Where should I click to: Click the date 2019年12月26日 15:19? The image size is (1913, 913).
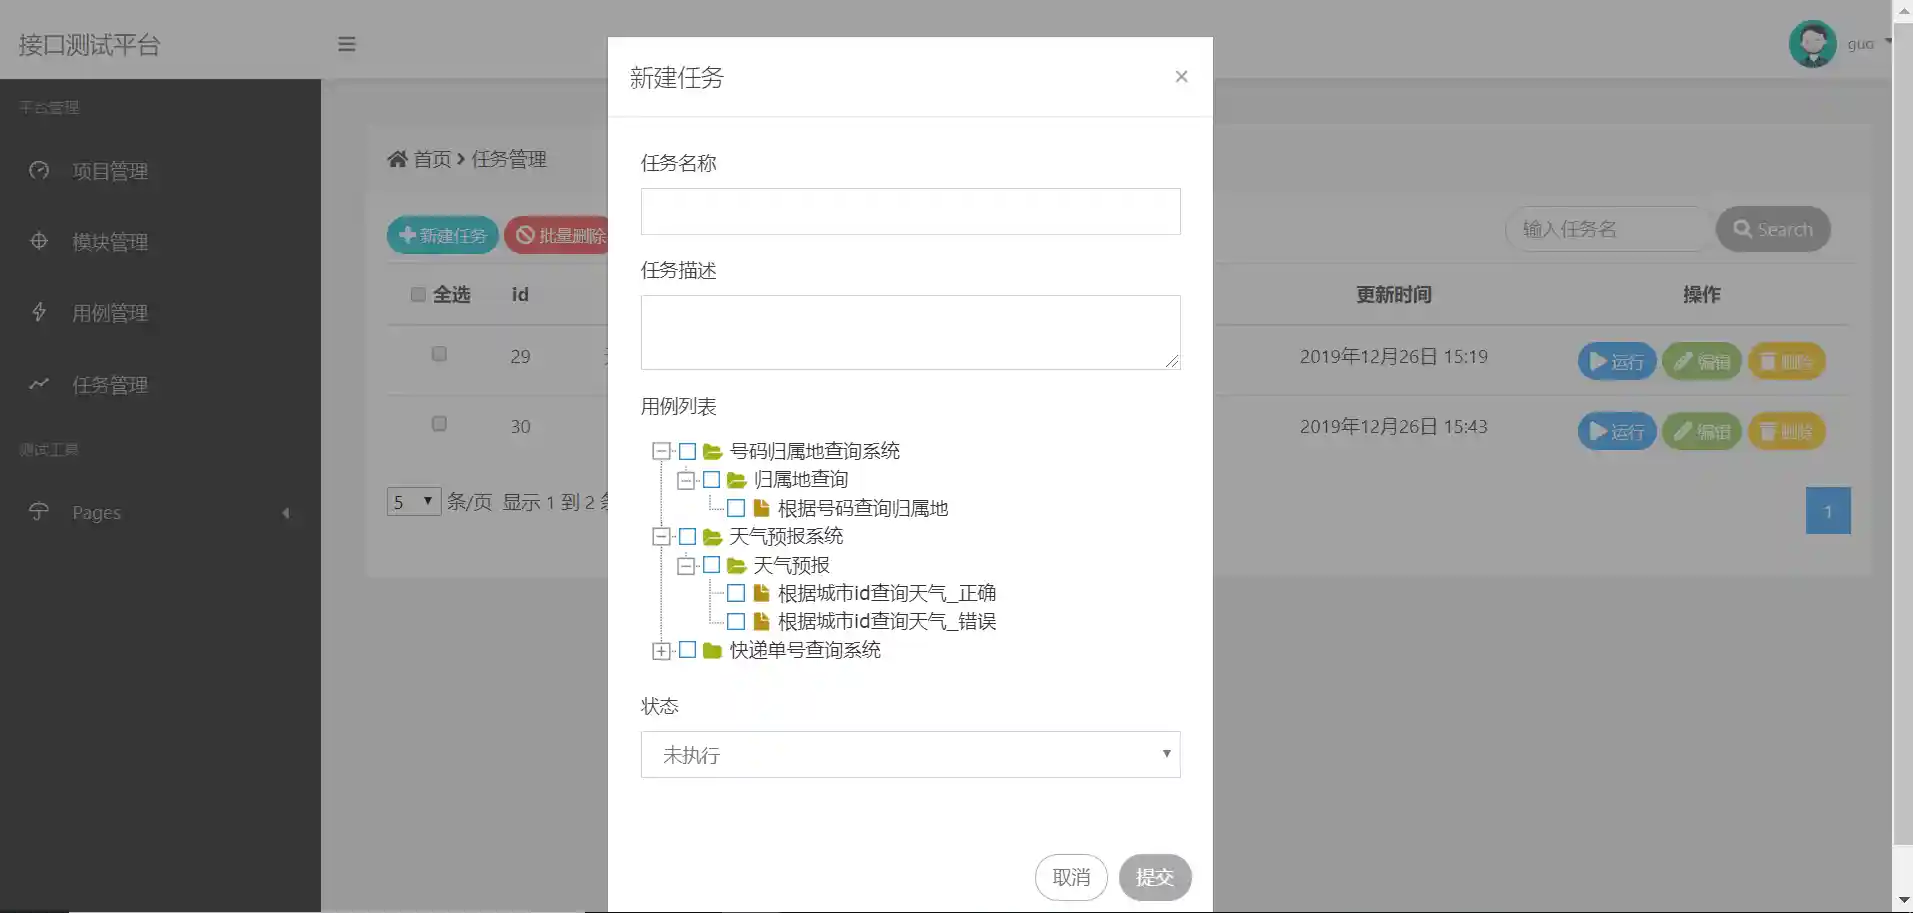pos(1394,356)
